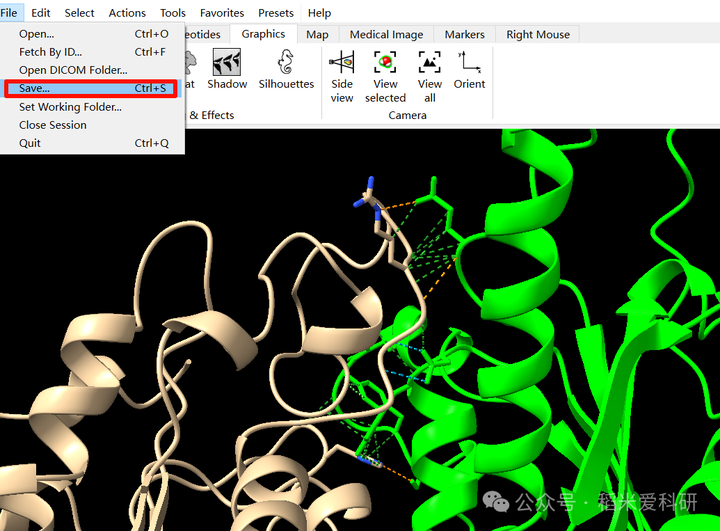Screen dimensions: 720x531
Task: Expand the Favorites menu
Action: coord(222,13)
